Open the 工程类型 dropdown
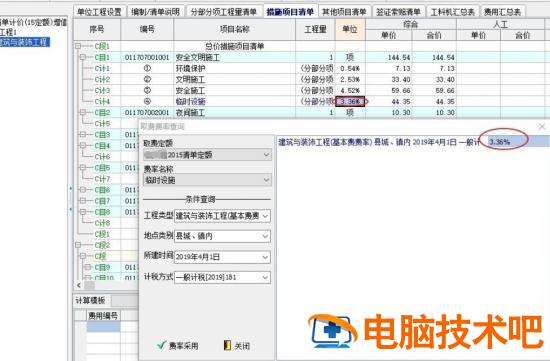 click(222, 216)
